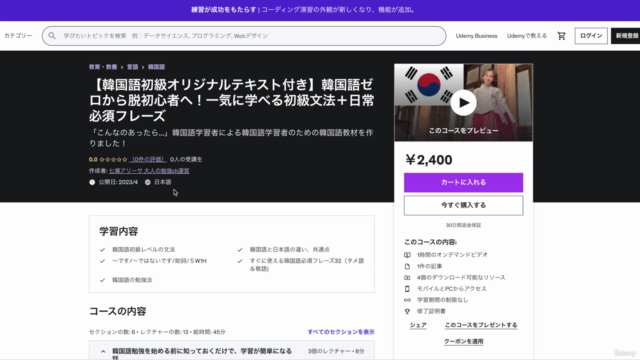Click checkmark beside 韓国語の勉強法

click(x=102, y=280)
